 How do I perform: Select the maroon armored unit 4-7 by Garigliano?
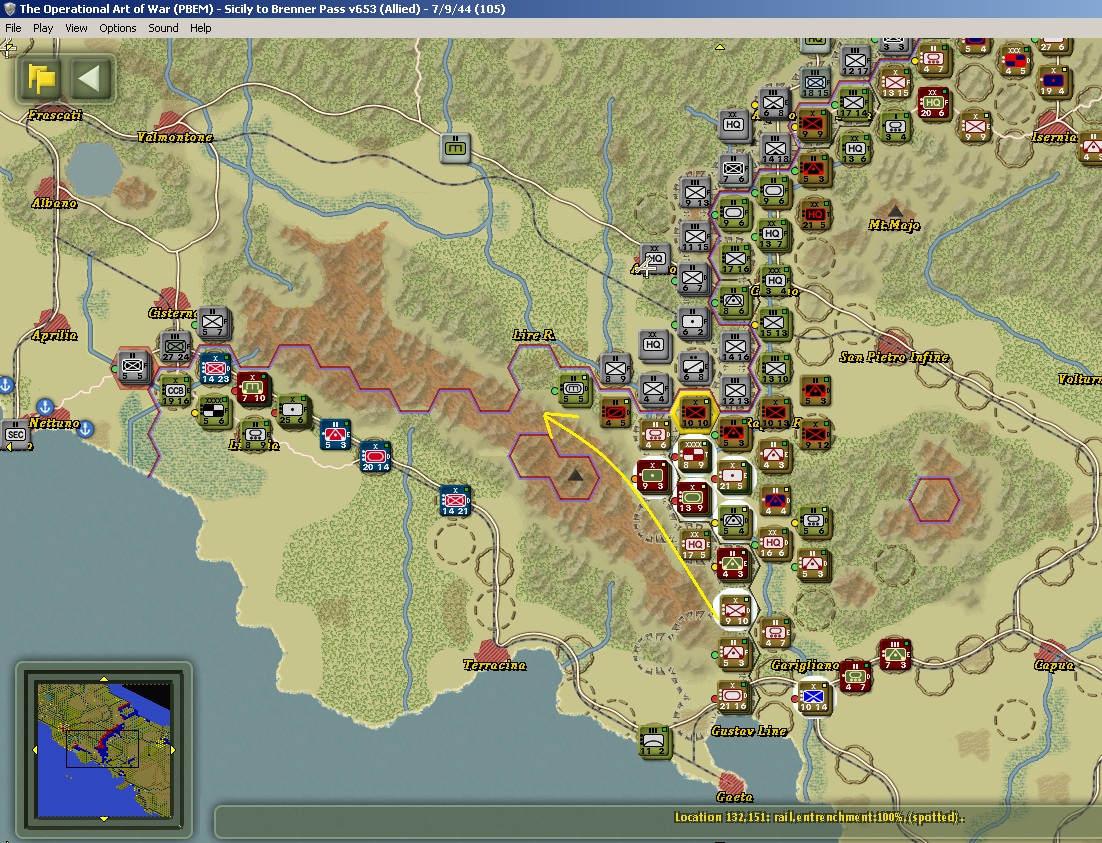point(855,676)
